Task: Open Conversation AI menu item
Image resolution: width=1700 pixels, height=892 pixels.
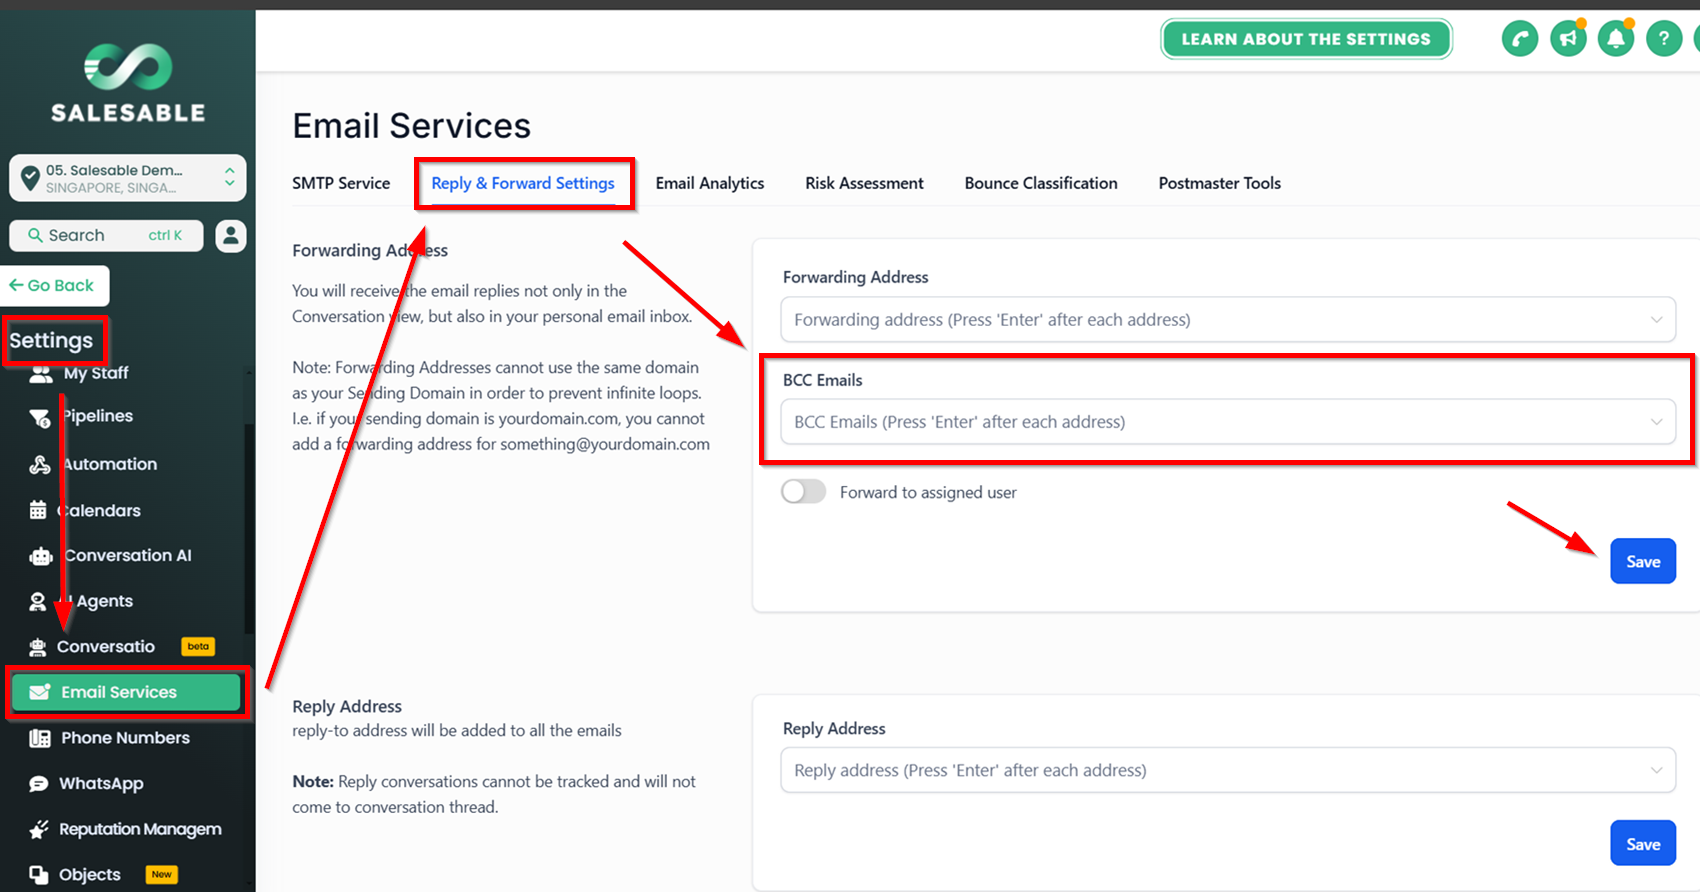Action: click(128, 555)
